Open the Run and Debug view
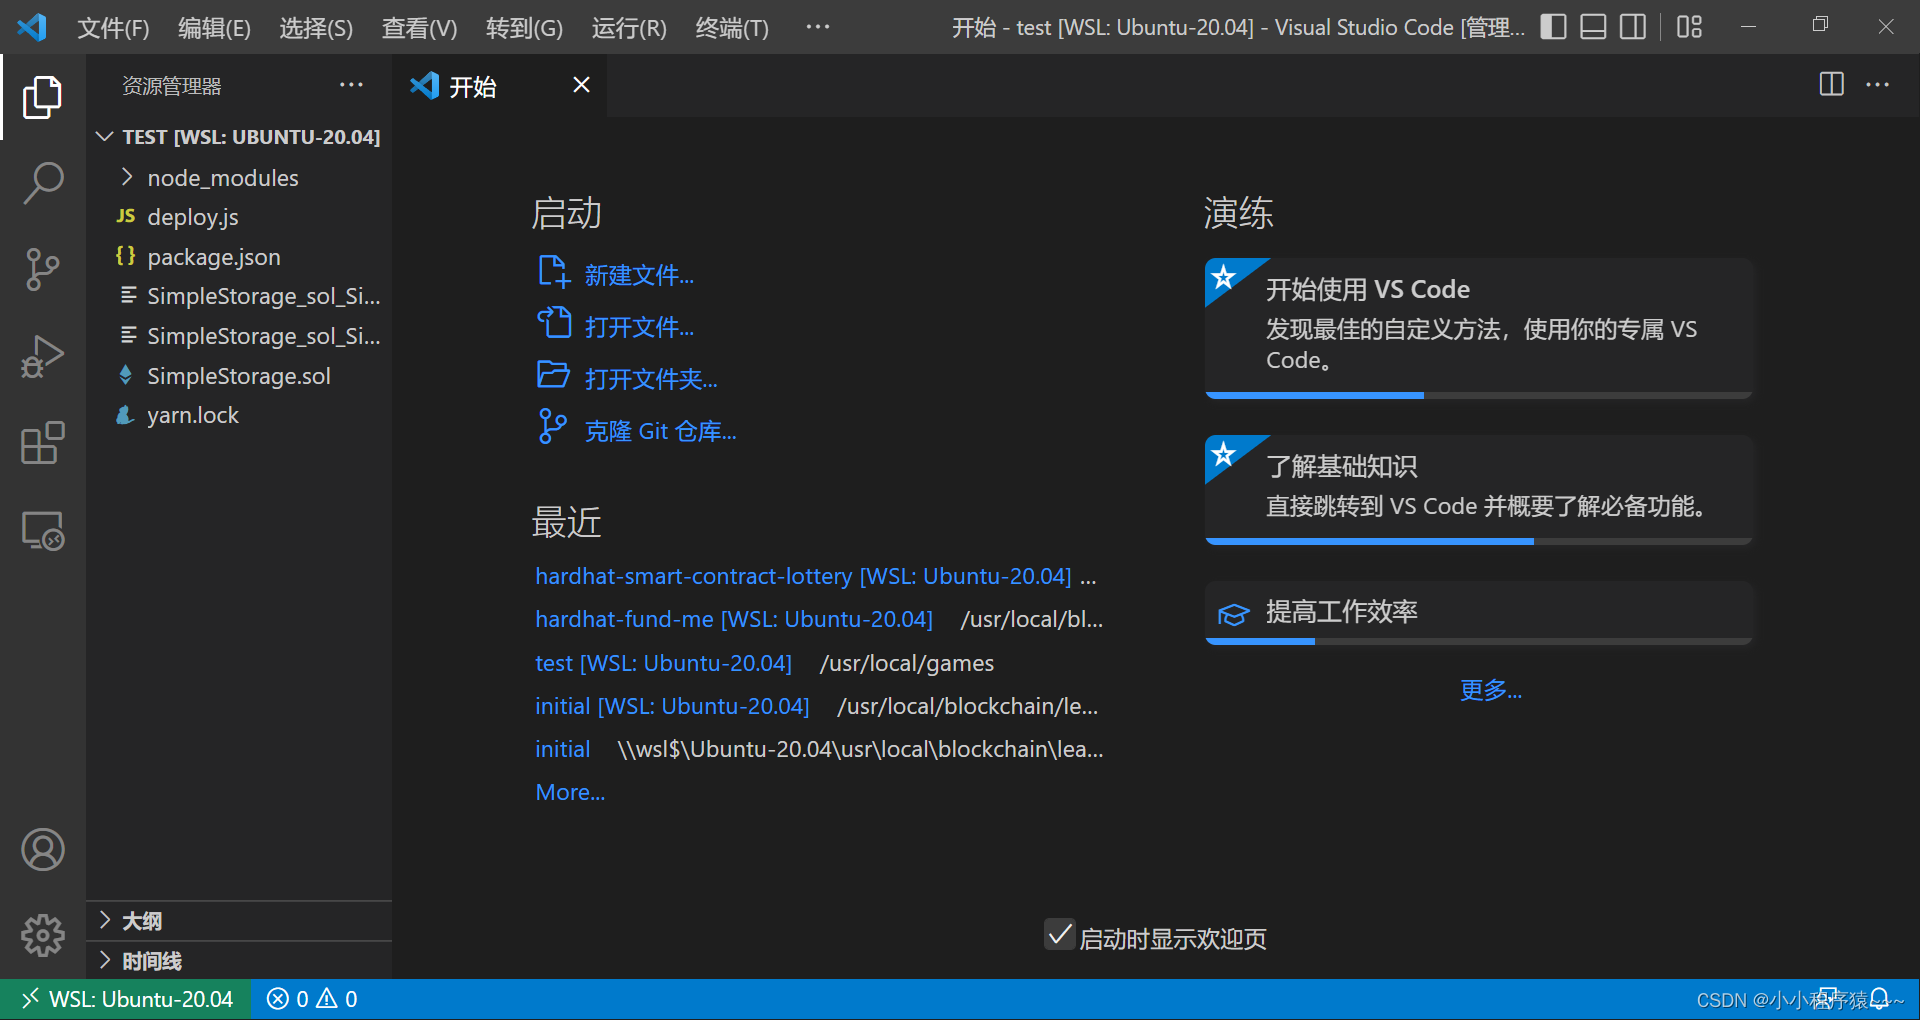 coord(42,356)
